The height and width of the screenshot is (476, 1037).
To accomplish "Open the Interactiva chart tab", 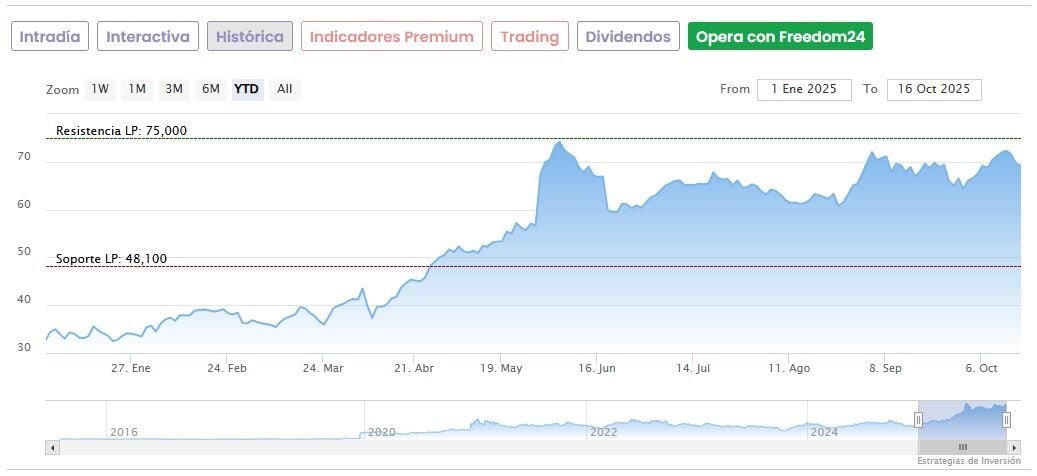I will [x=148, y=37].
